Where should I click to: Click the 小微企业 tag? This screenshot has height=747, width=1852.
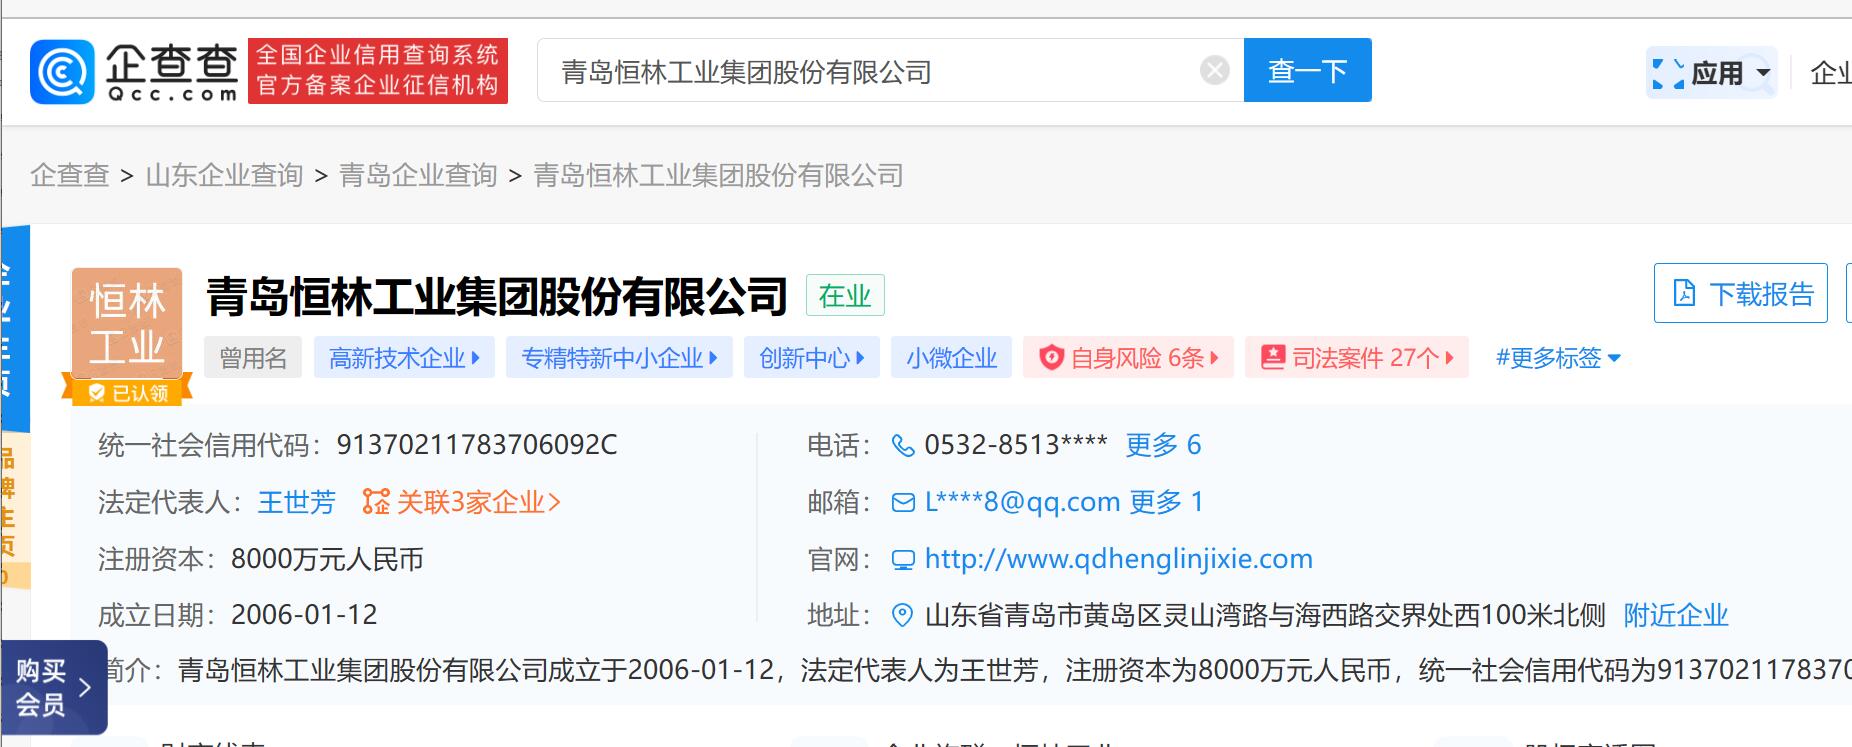click(x=951, y=358)
